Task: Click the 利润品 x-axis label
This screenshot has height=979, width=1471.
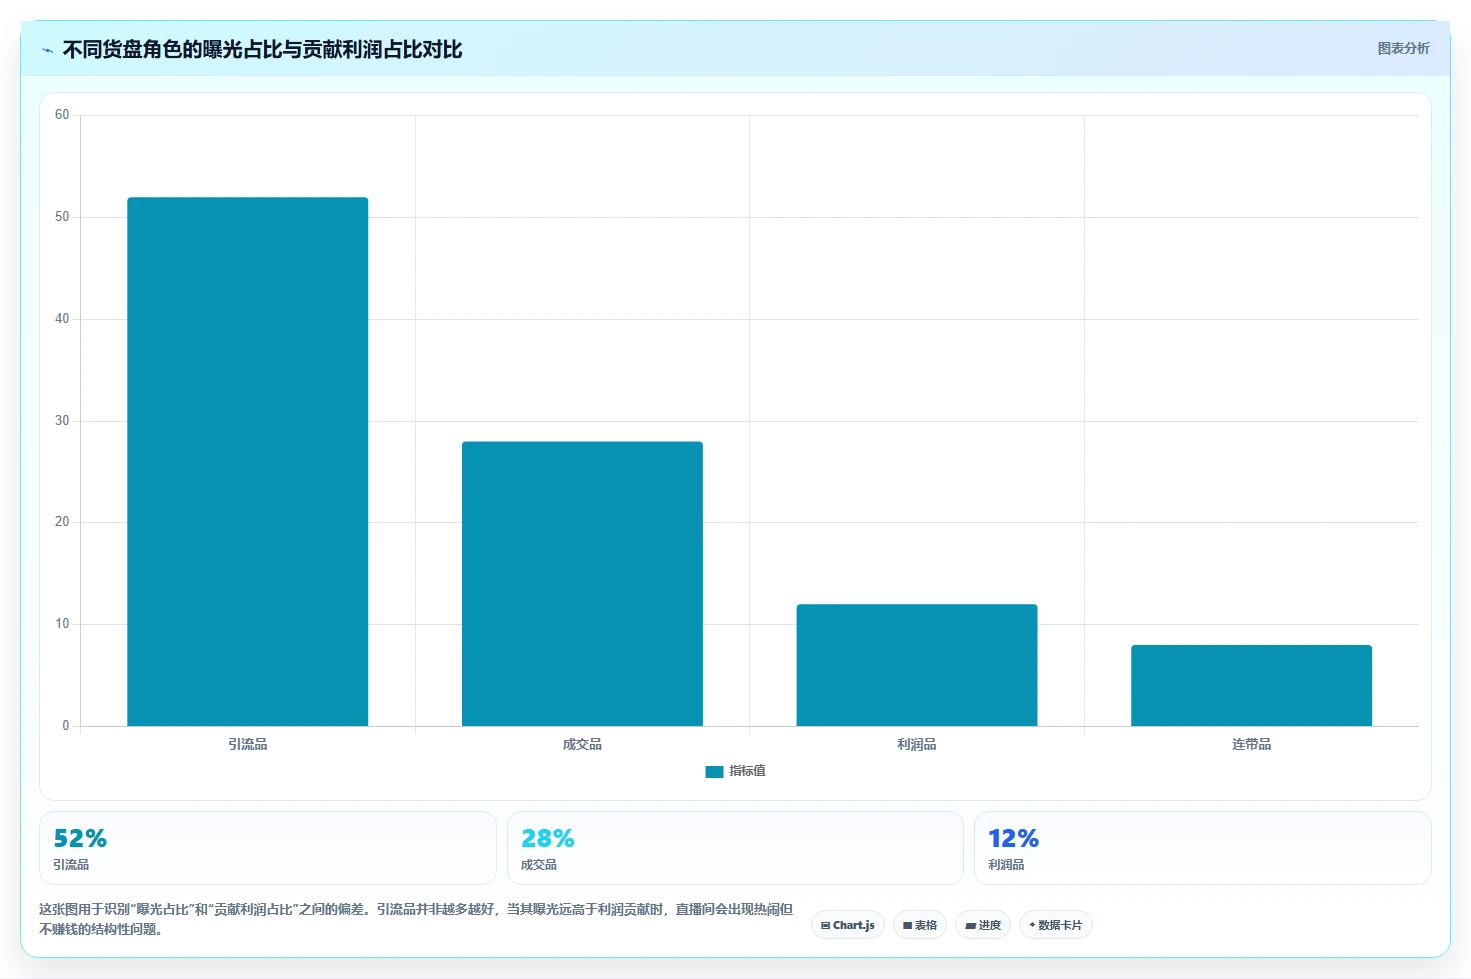Action: [x=917, y=744]
